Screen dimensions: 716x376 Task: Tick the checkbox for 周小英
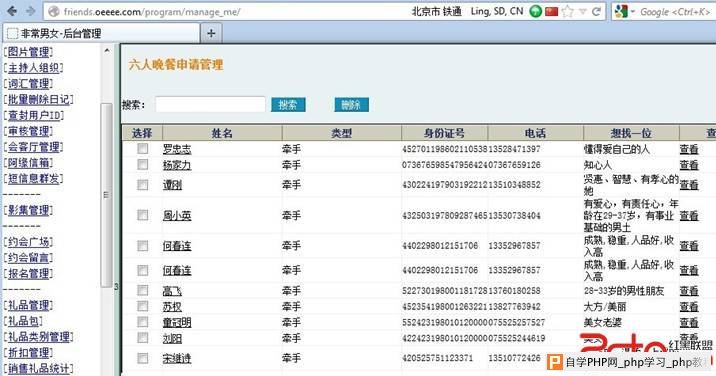click(142, 215)
